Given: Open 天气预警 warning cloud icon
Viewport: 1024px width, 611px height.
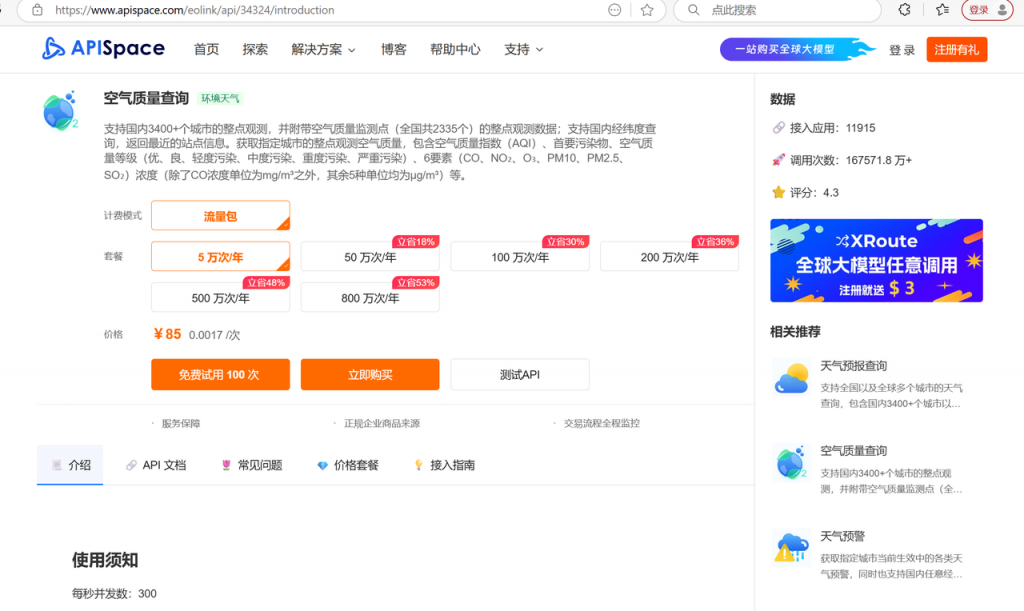Looking at the screenshot, I should [791, 547].
